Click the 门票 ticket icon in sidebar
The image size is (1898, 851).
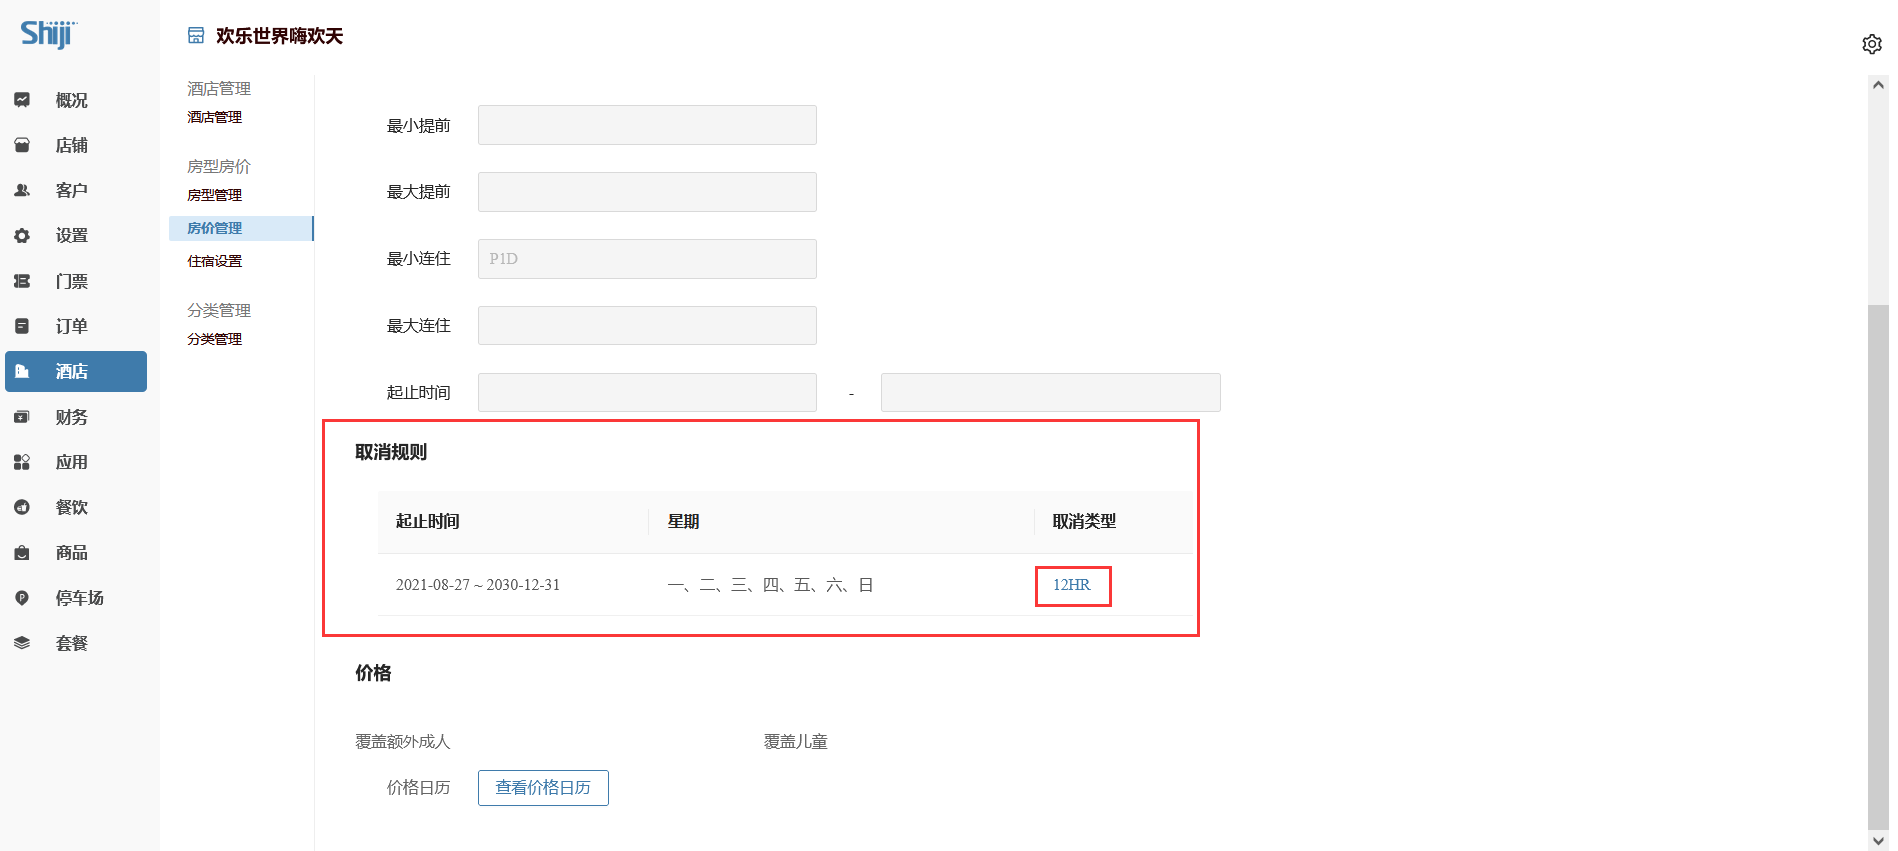pyautogui.click(x=22, y=281)
